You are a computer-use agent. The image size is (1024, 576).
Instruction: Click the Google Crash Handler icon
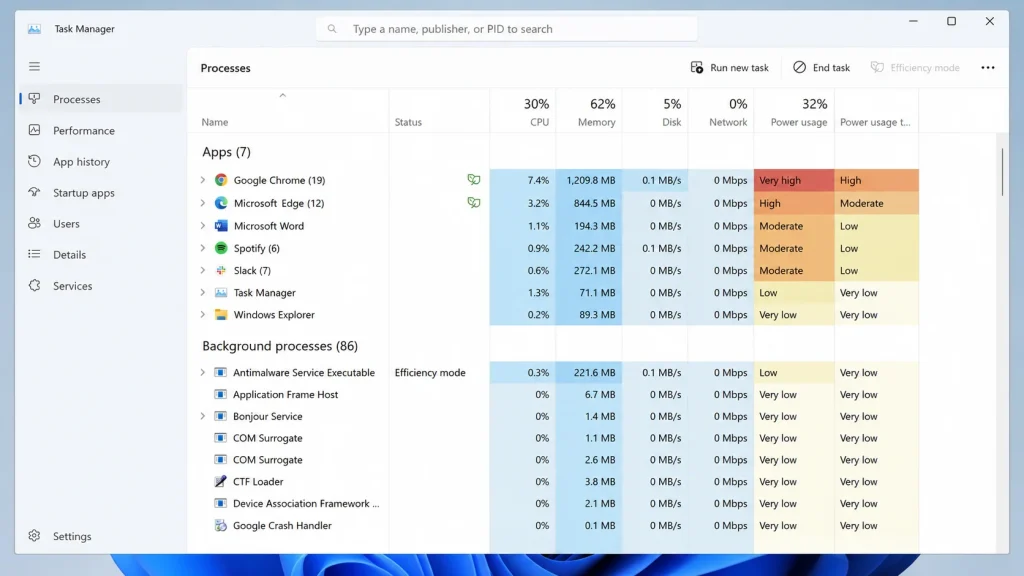[220, 525]
